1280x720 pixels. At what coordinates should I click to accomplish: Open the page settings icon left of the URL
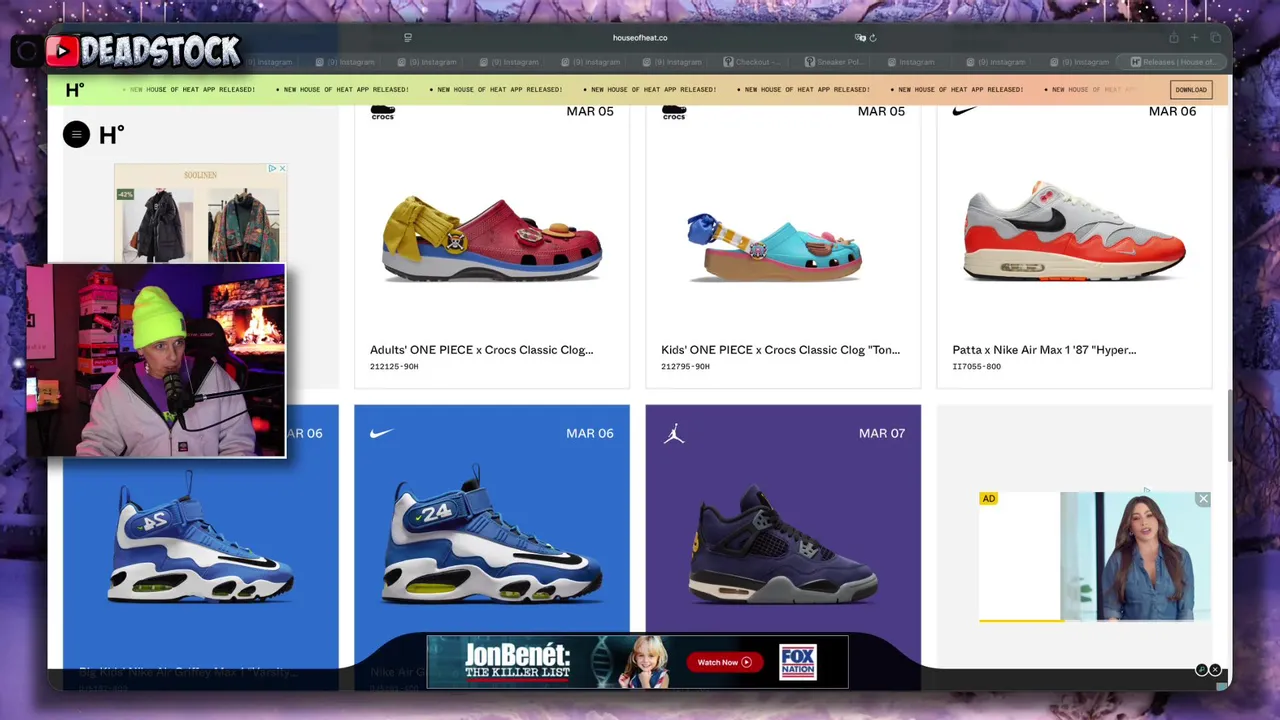pos(408,38)
